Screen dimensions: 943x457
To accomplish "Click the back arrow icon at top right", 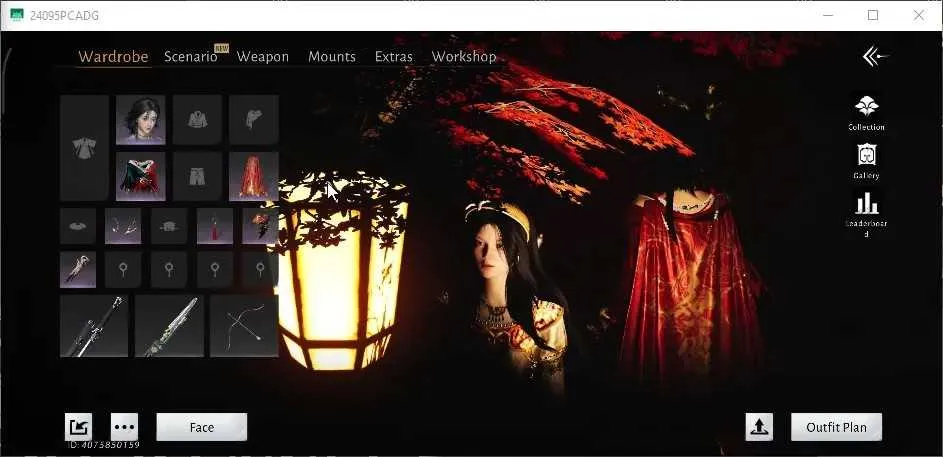I will tap(875, 57).
